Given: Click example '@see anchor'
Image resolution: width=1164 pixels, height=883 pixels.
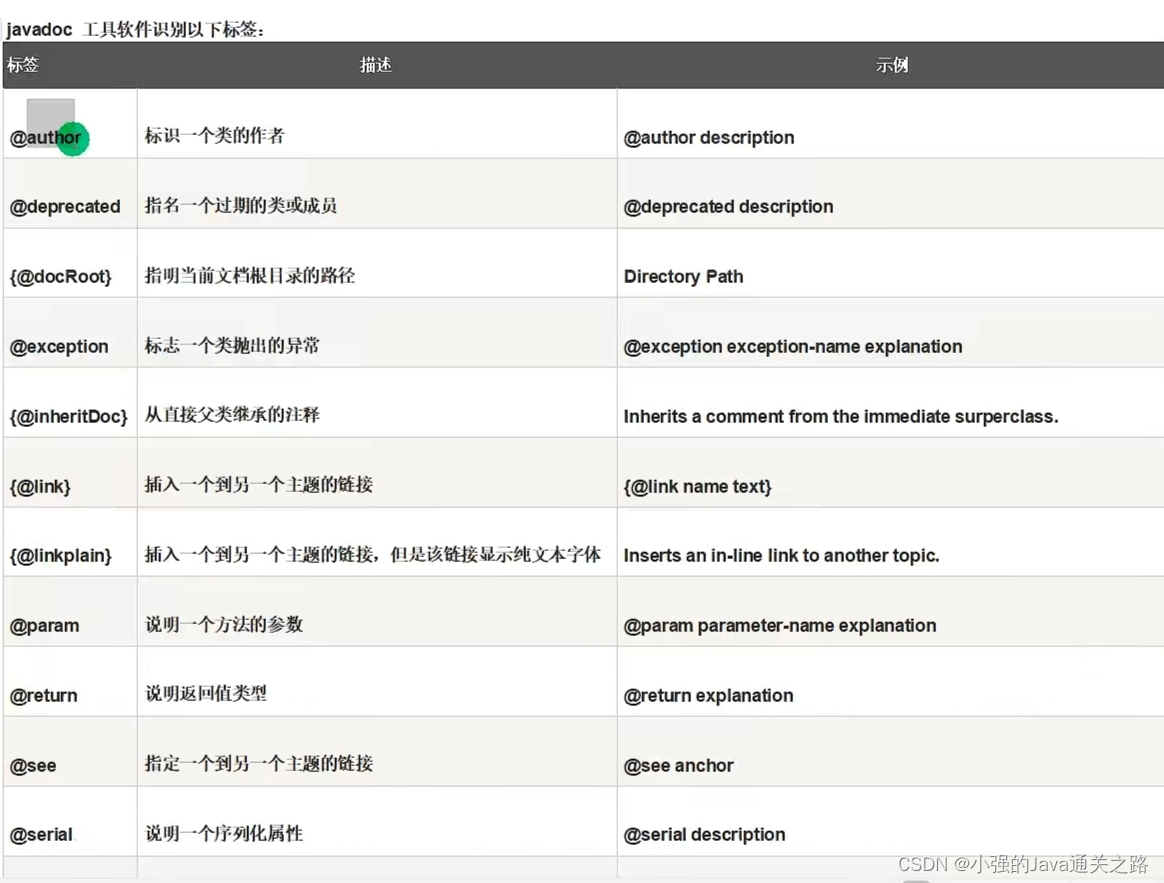Looking at the screenshot, I should coord(679,765).
